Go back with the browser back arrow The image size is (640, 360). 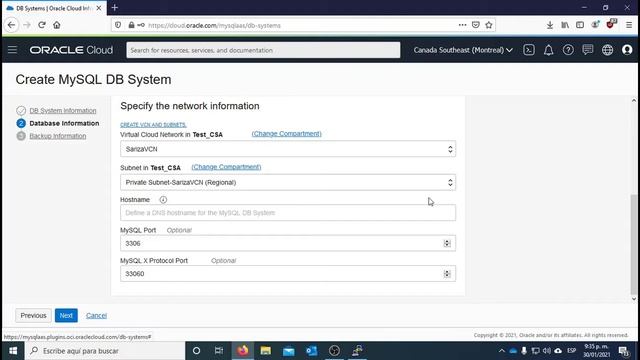click(x=11, y=25)
